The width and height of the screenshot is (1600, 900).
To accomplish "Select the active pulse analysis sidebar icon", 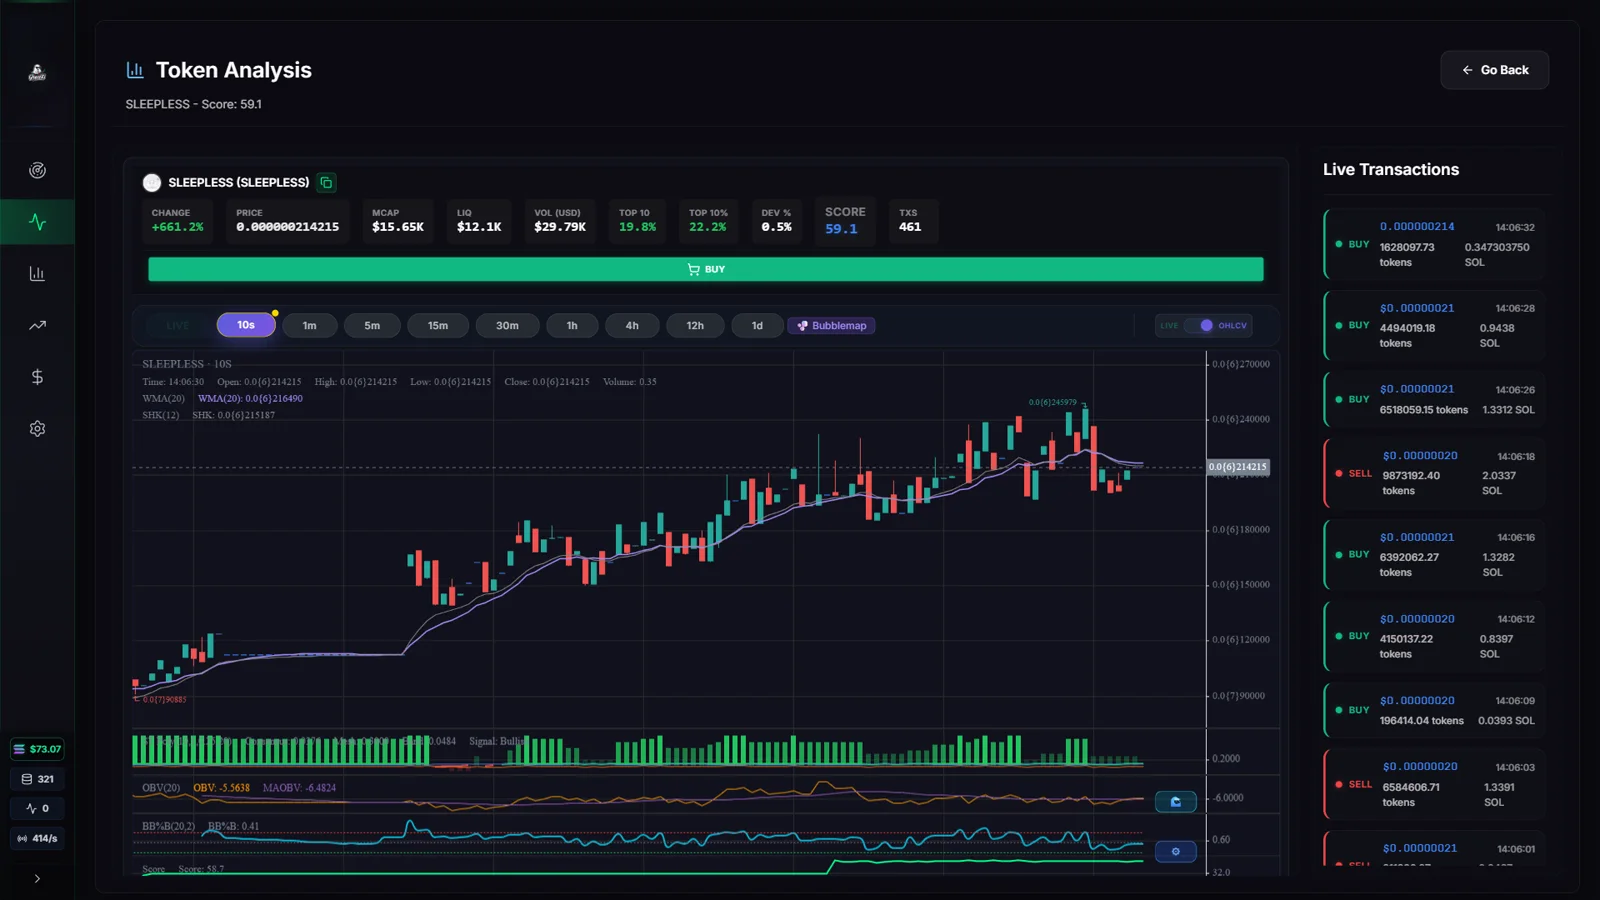I will pos(37,222).
